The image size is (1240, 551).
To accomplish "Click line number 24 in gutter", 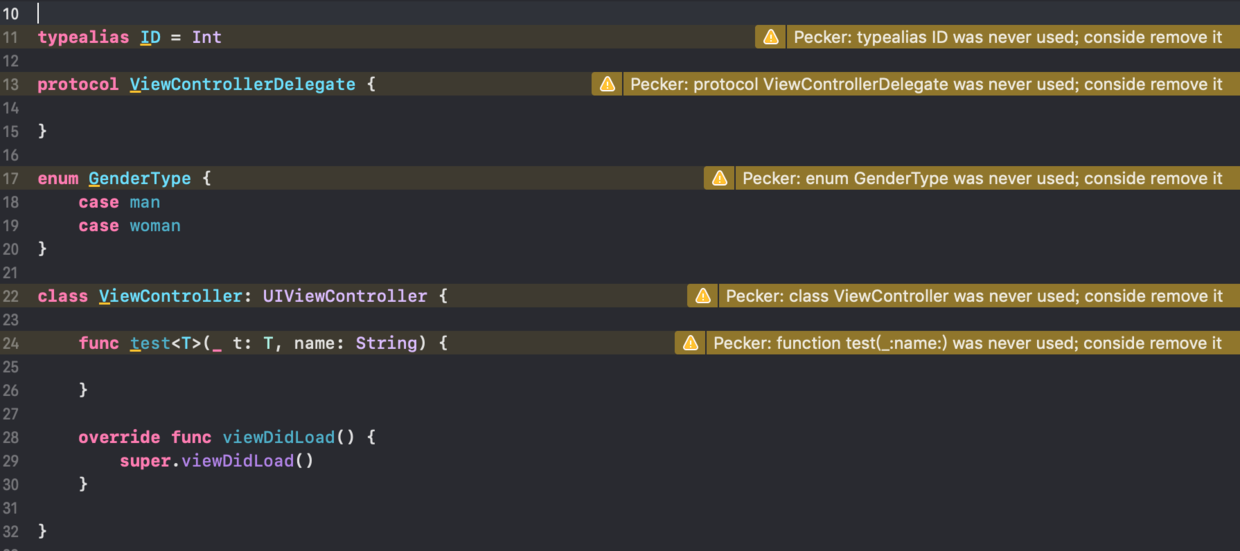I will point(11,344).
